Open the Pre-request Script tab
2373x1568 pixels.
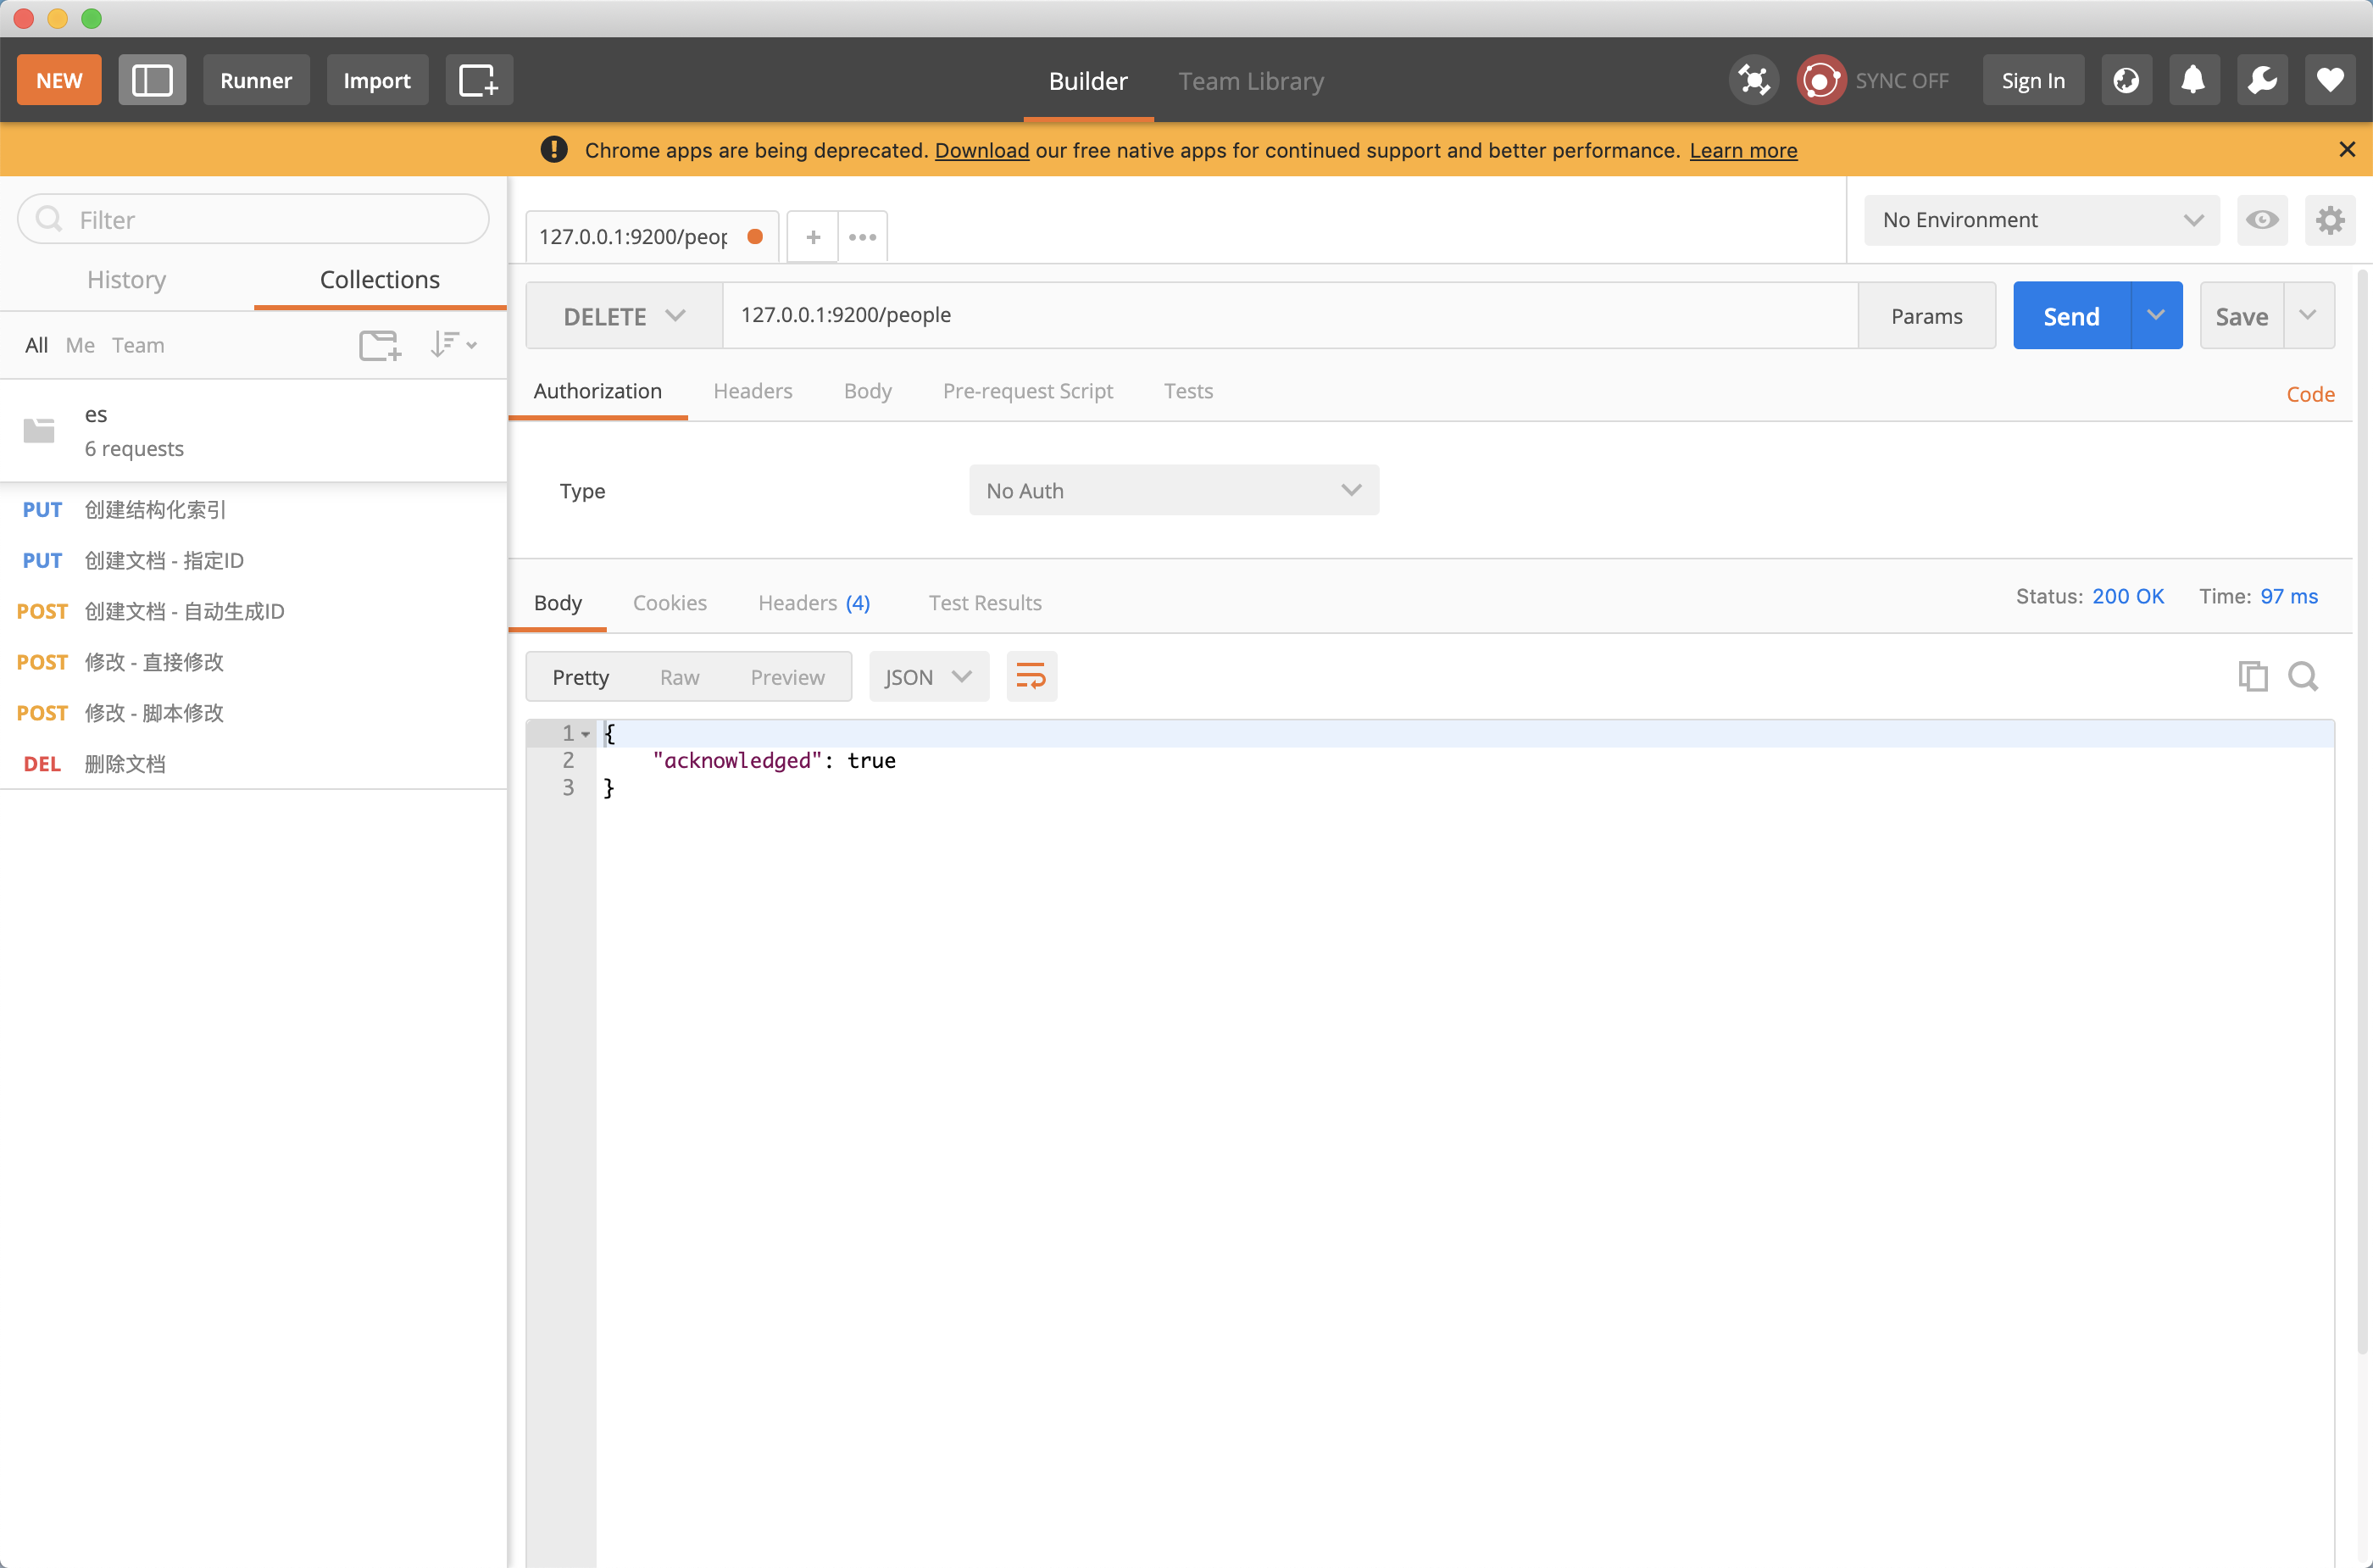click(x=1027, y=391)
